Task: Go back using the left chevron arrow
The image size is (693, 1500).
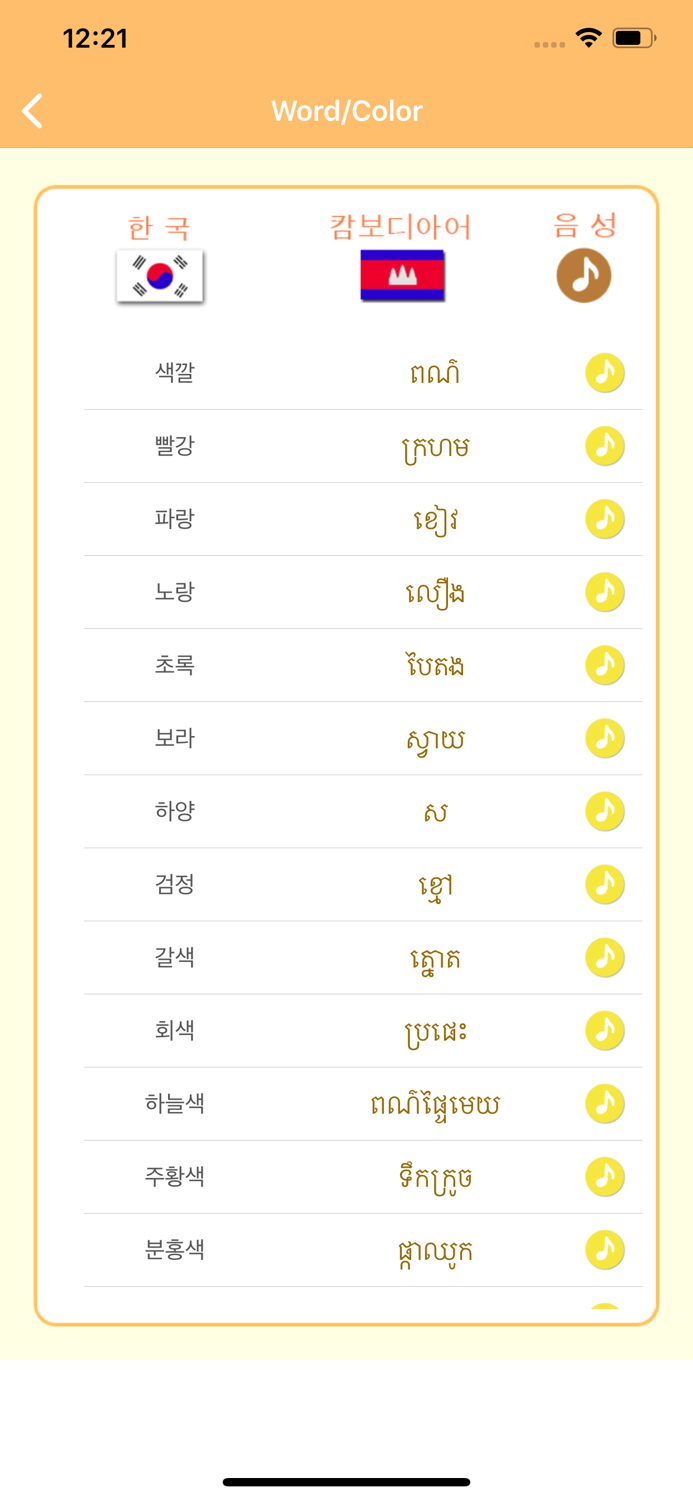Action: [31, 110]
